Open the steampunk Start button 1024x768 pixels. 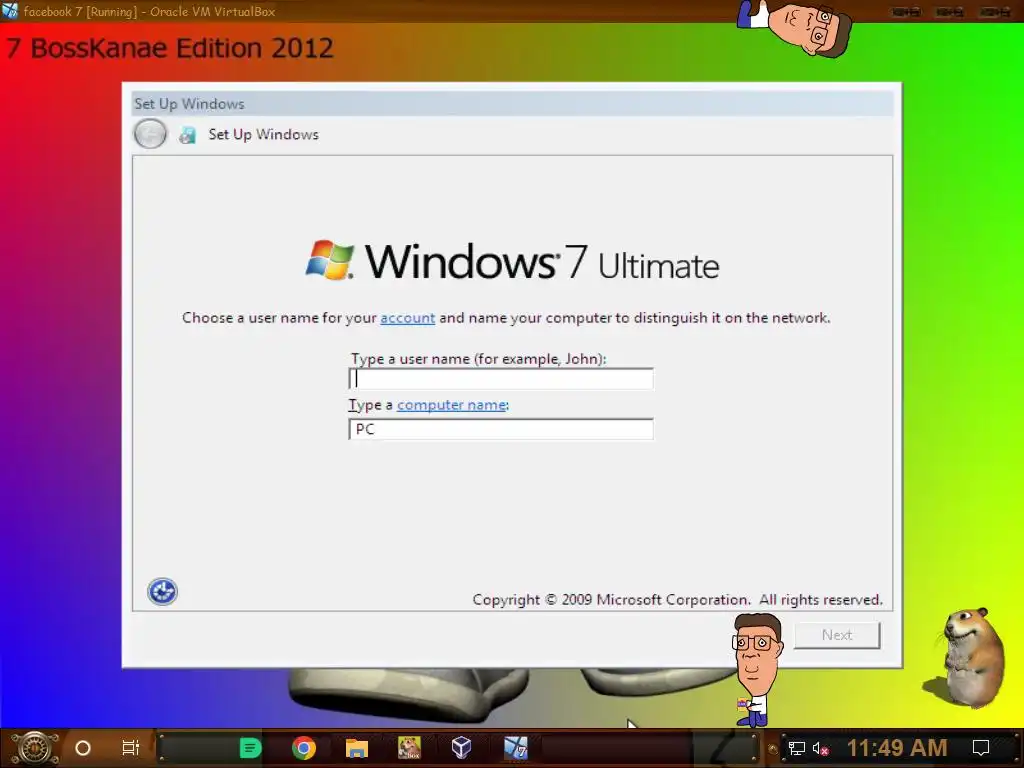pyautogui.click(x=35, y=748)
